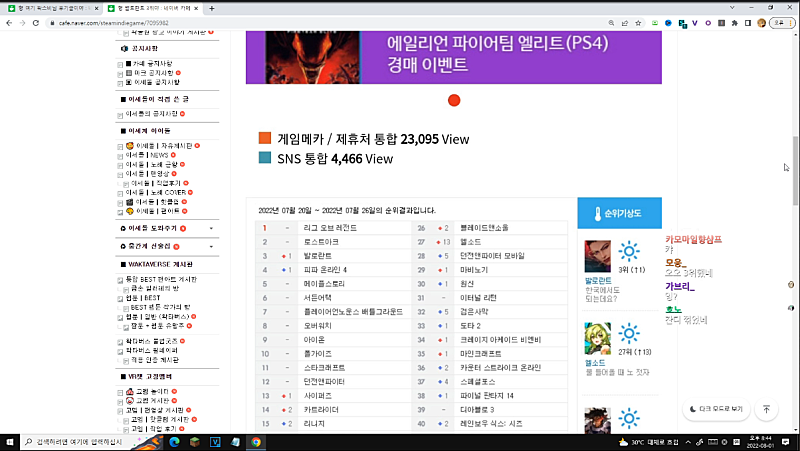Click the sun icon beside 엘소드 ranking
Viewport: 800px width, 451px height.
click(629, 333)
